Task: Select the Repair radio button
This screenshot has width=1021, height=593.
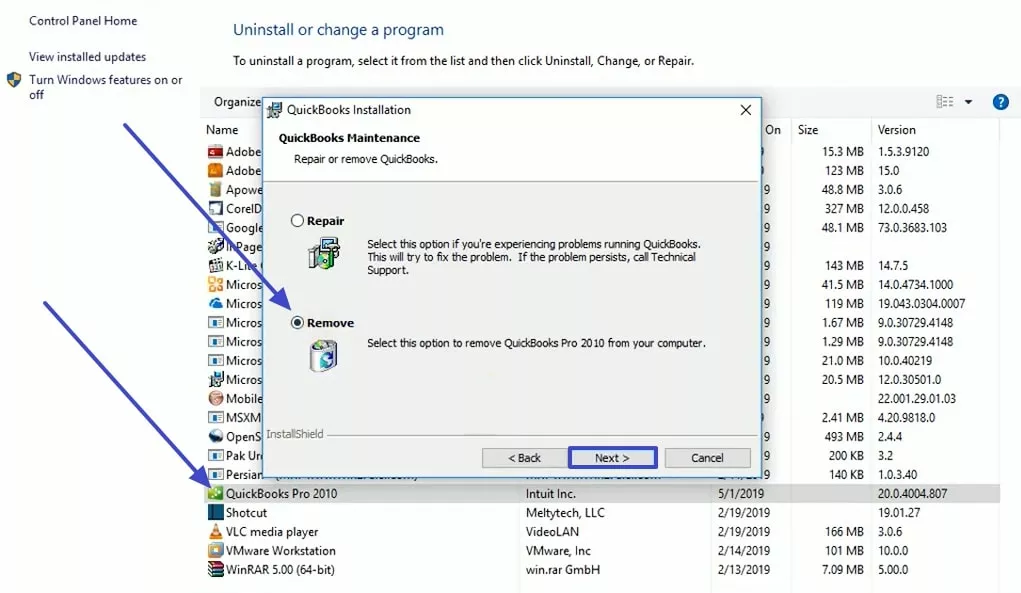Action: pyautogui.click(x=300, y=221)
